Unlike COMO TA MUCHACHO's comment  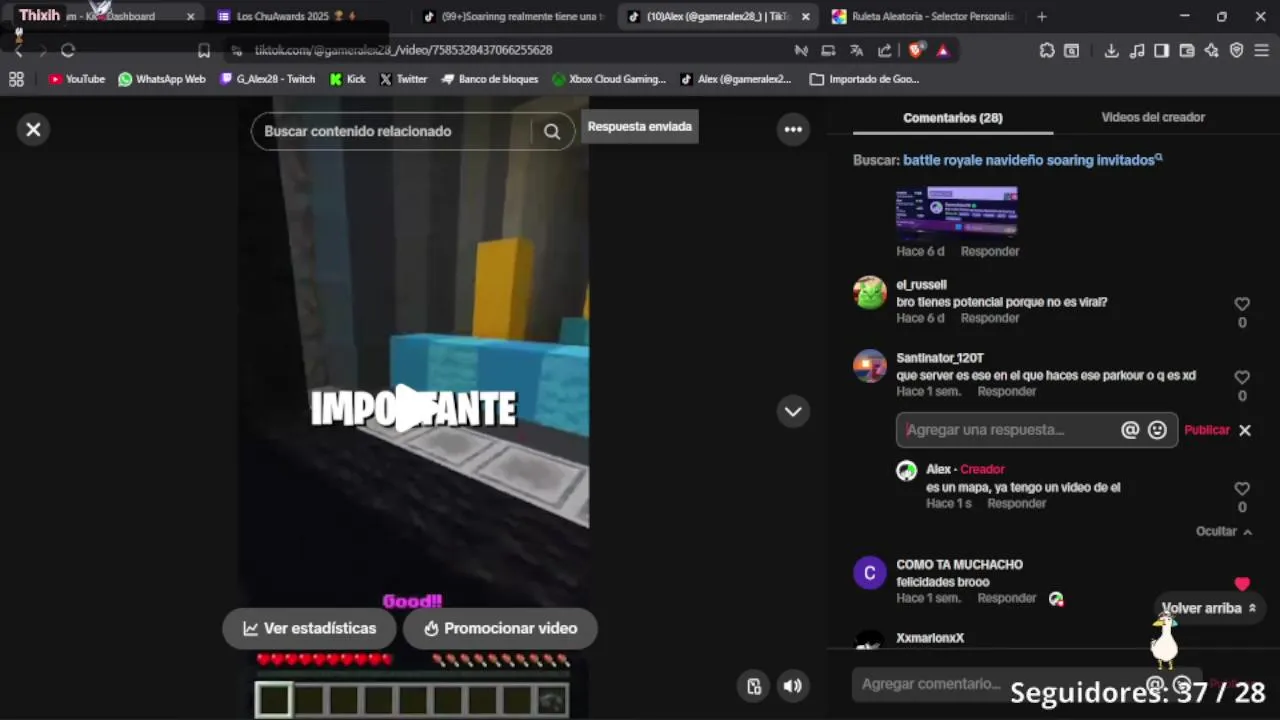coord(1242,584)
